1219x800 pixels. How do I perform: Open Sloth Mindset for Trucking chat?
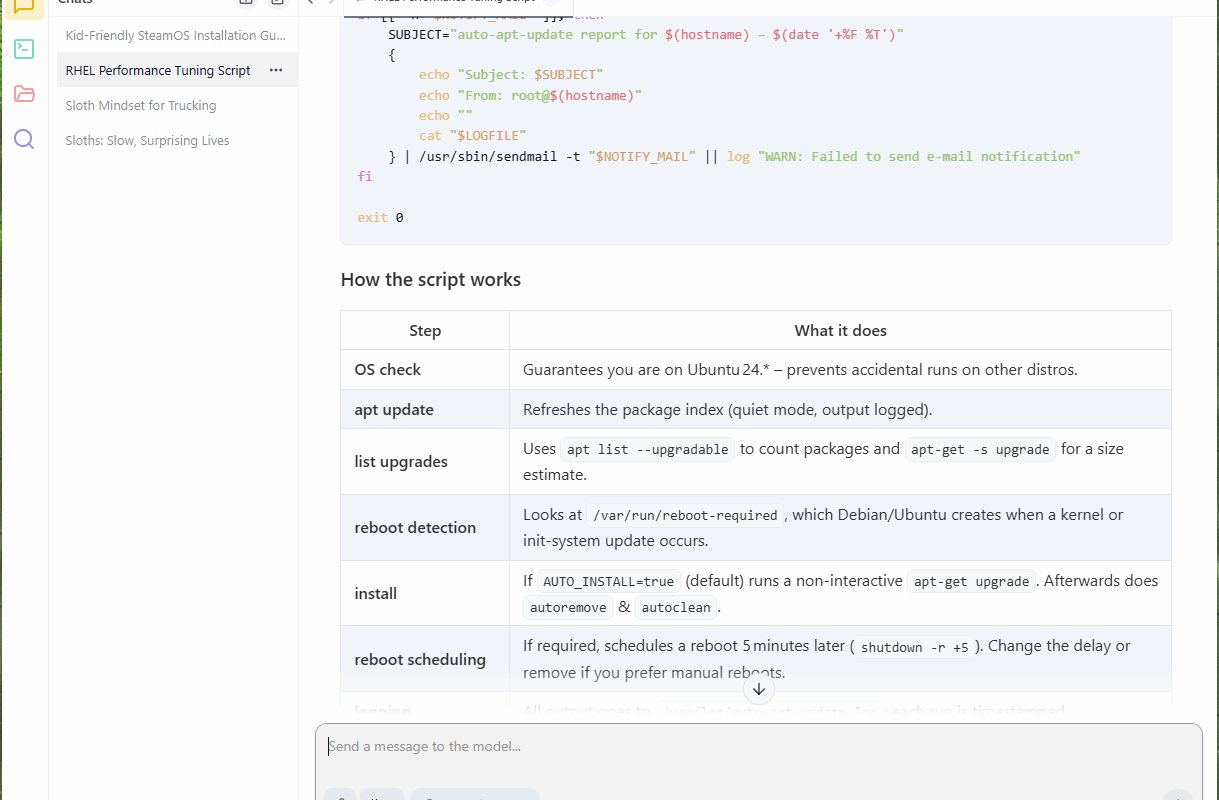coord(141,105)
